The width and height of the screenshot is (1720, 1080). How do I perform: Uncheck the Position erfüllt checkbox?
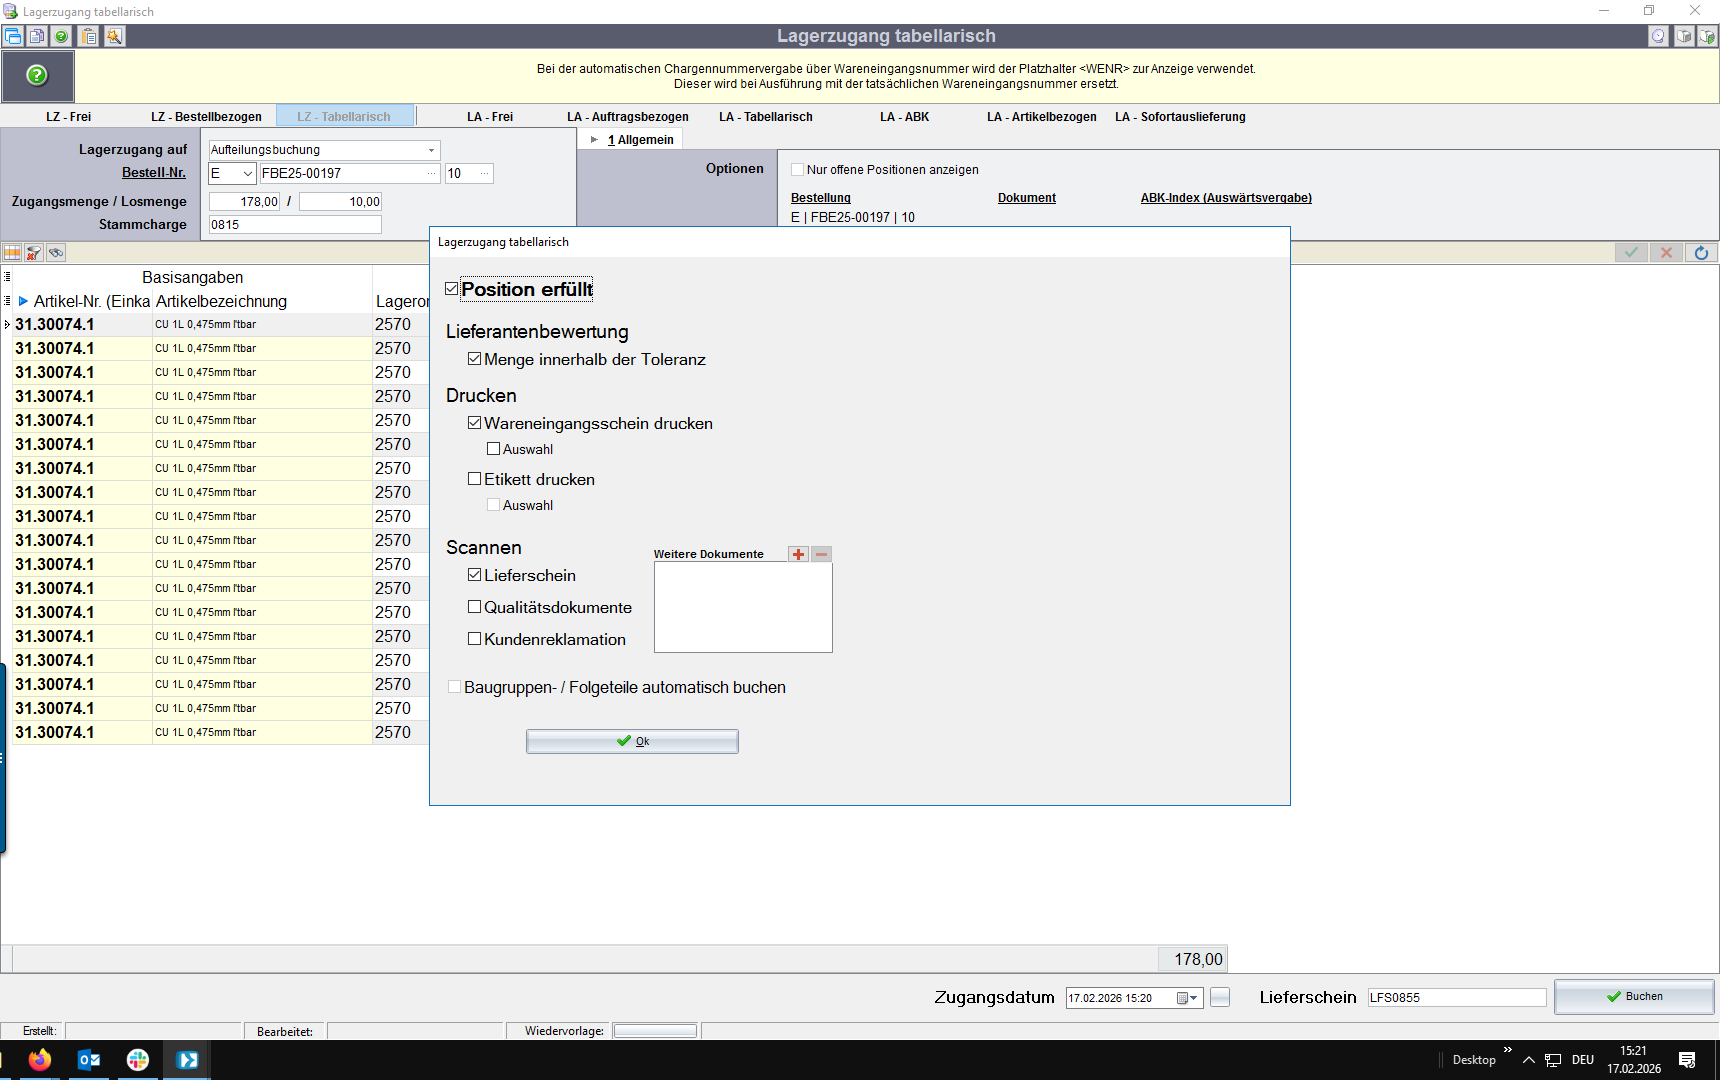click(x=452, y=289)
